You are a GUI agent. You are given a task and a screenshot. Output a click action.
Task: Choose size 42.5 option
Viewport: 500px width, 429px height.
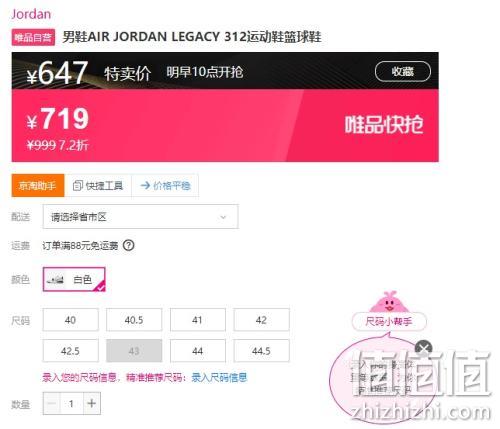[71, 351]
